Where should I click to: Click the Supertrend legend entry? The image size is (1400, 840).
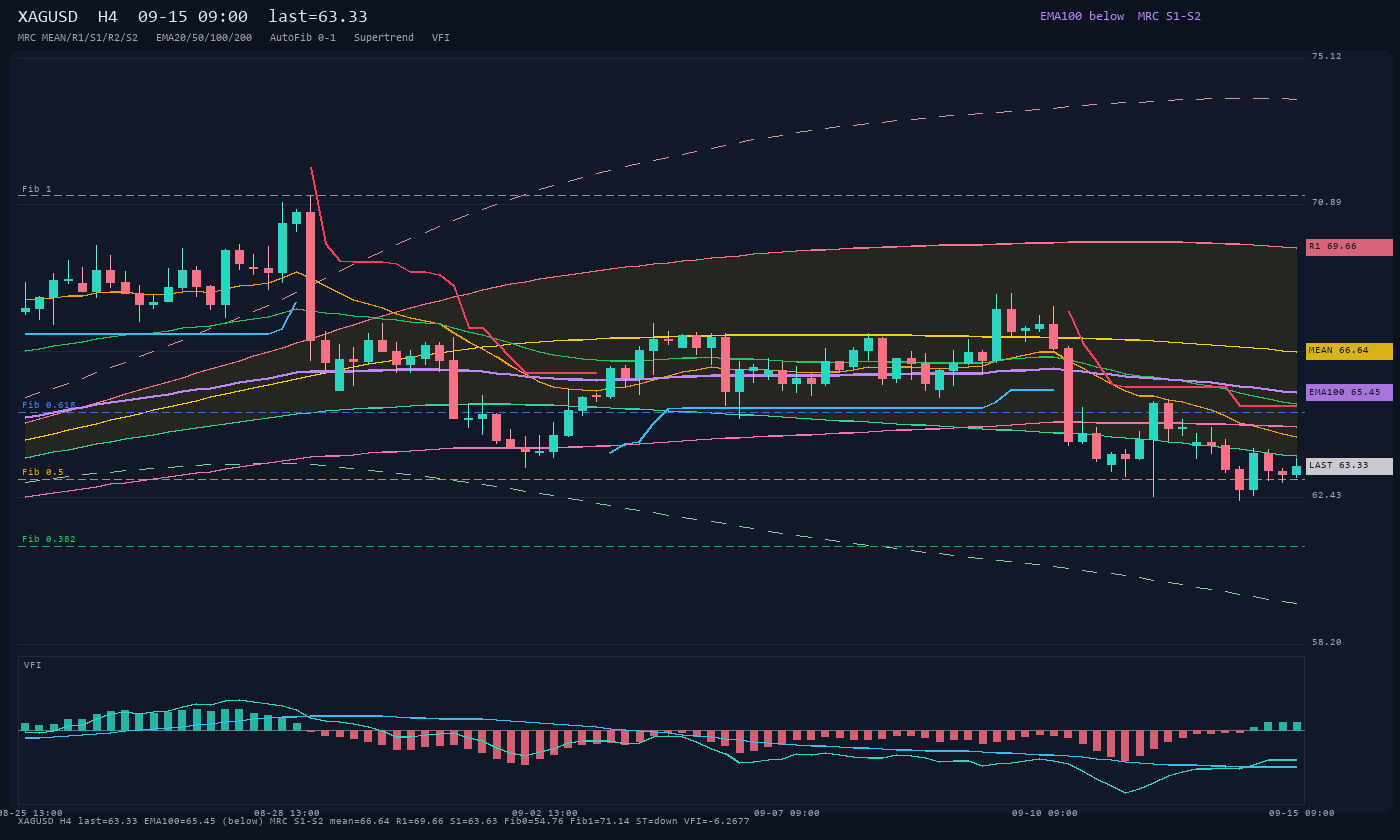point(384,38)
